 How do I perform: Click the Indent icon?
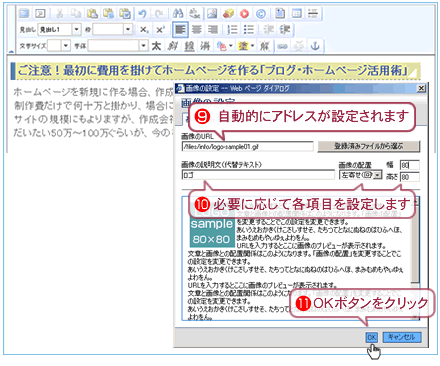tap(285, 30)
